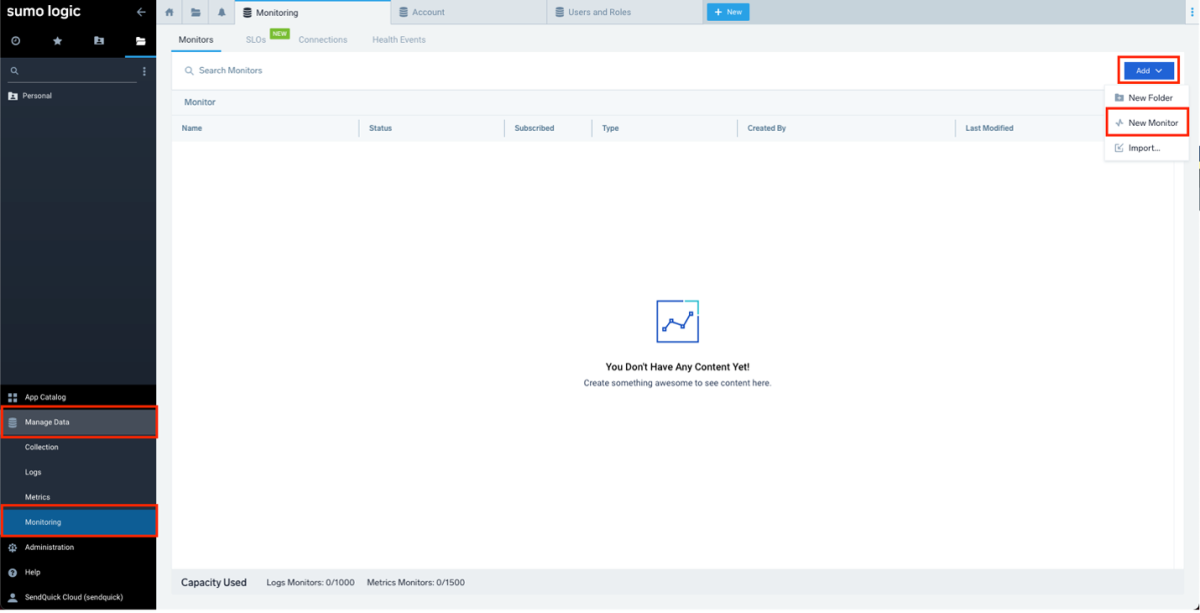Sort by Name column header

coord(192,128)
